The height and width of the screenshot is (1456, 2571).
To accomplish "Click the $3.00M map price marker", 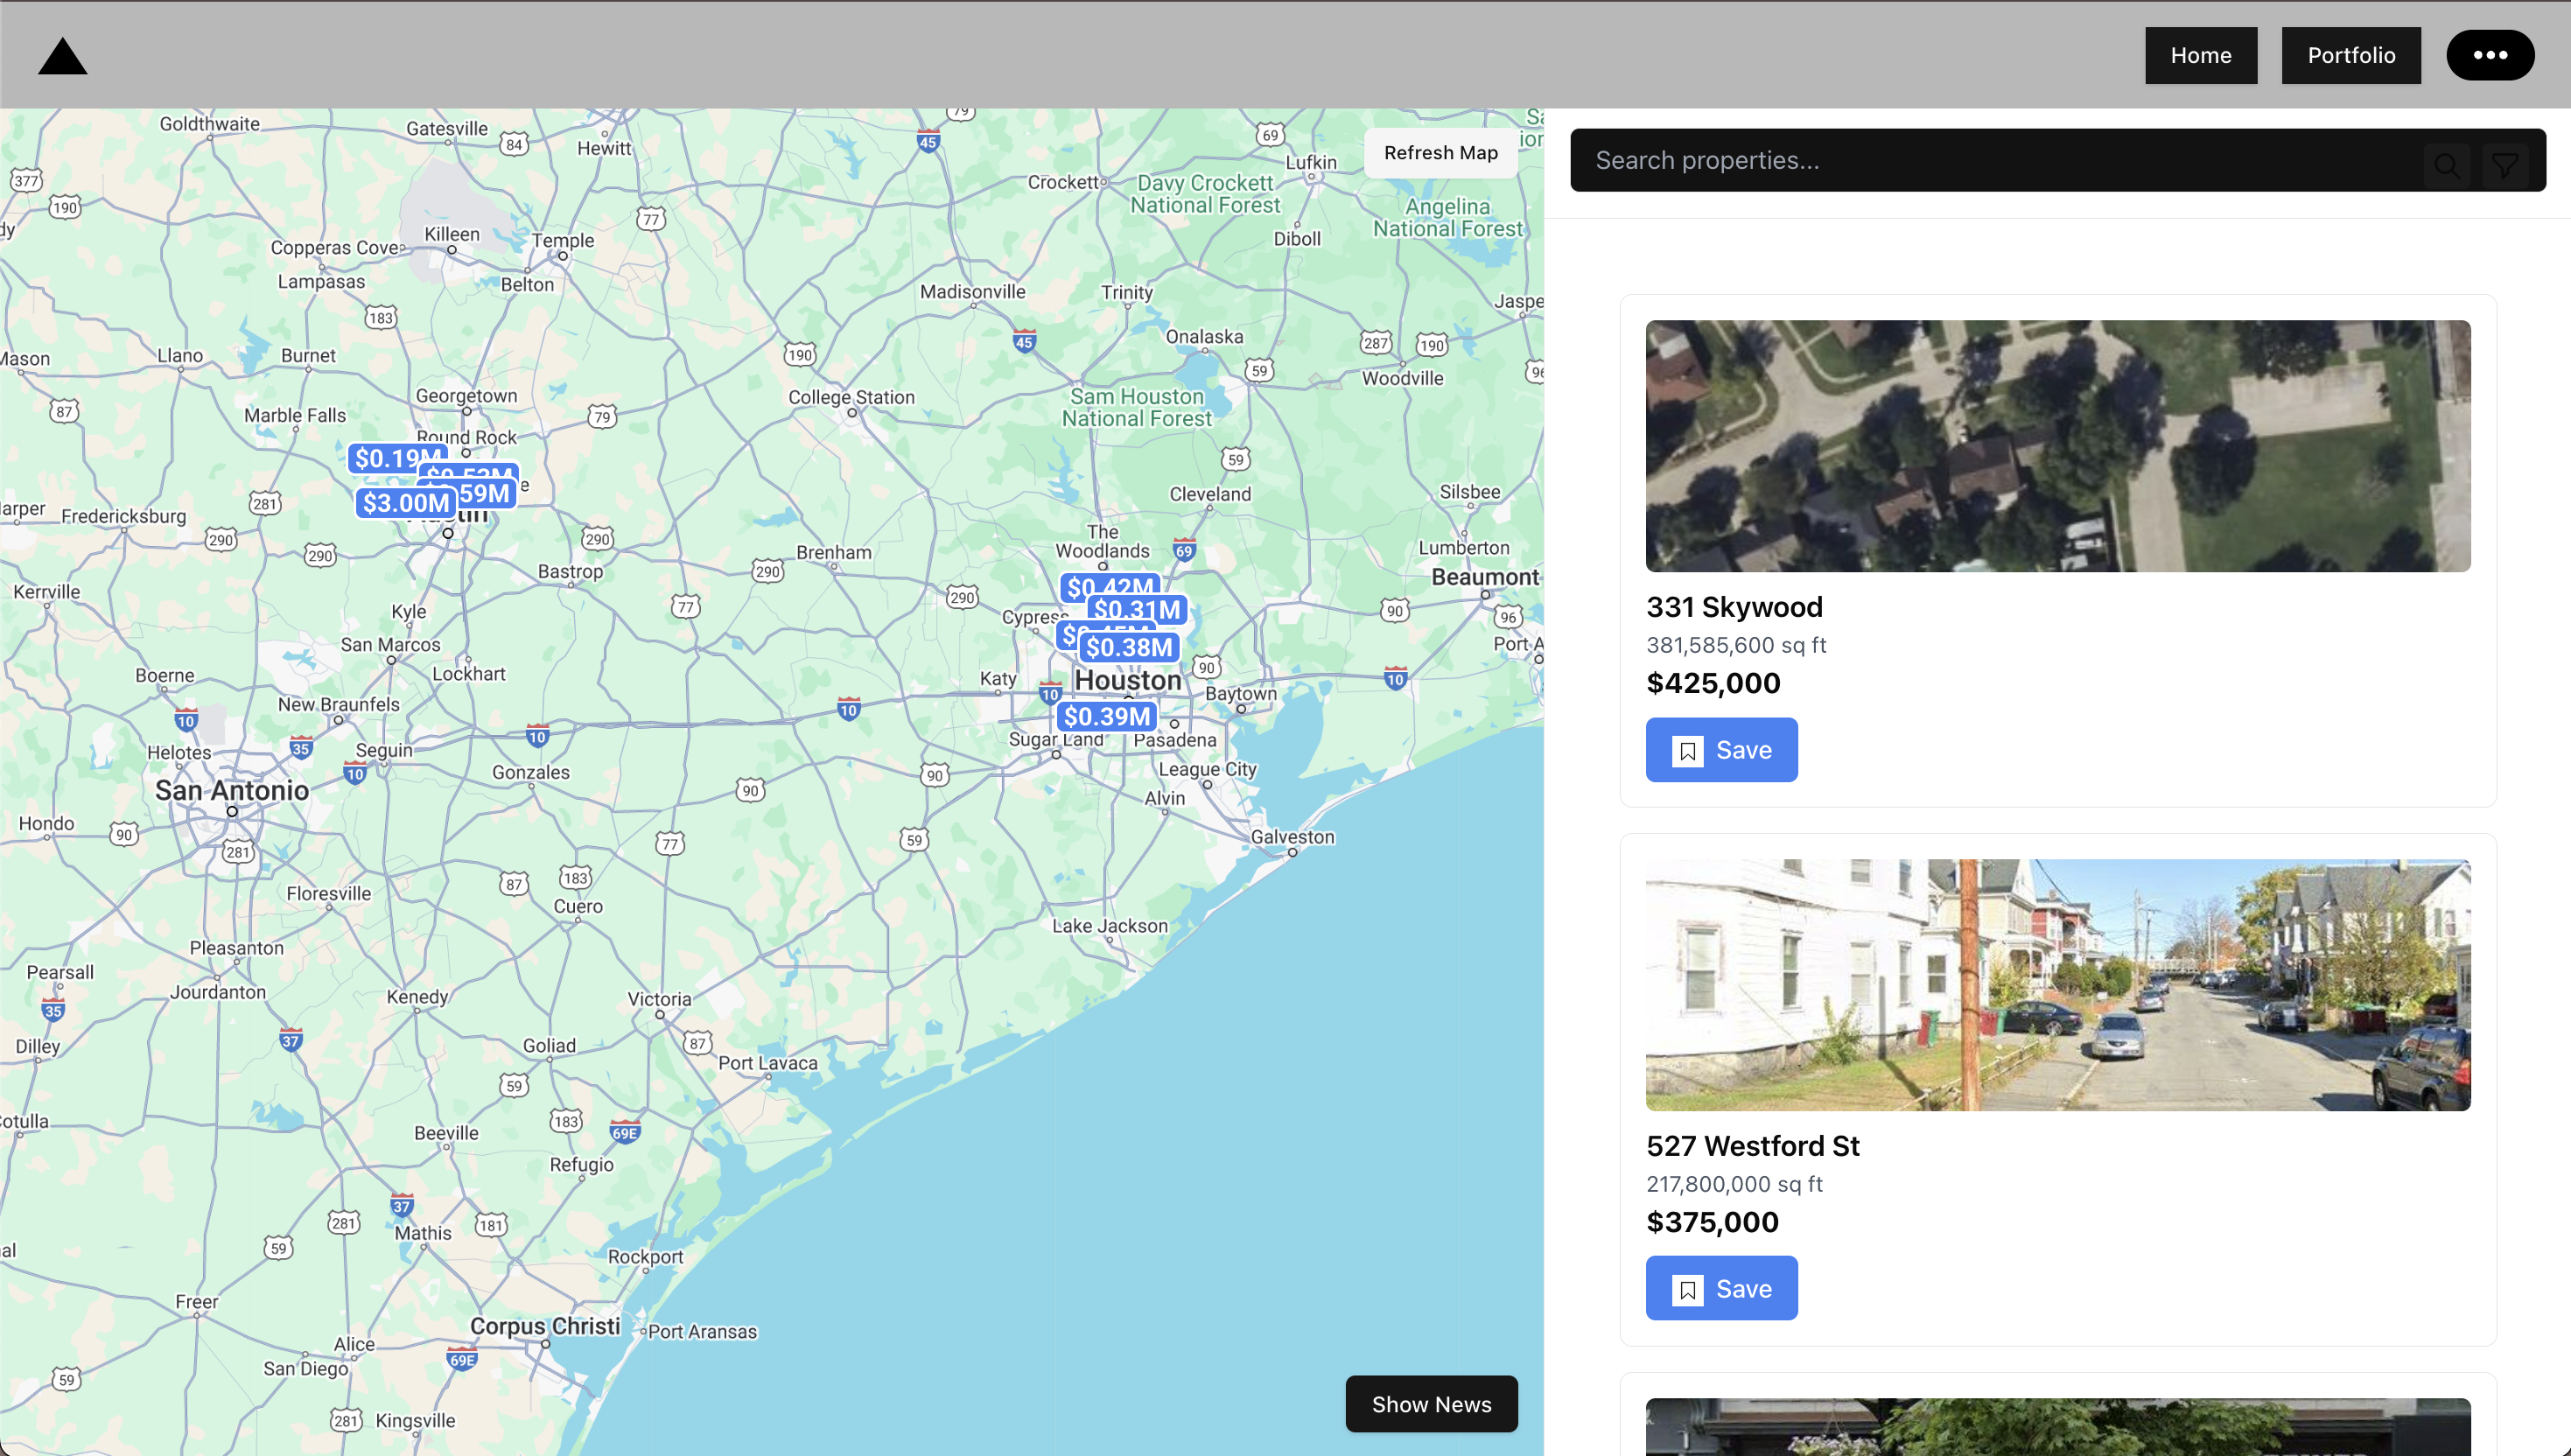I will tap(405, 503).
